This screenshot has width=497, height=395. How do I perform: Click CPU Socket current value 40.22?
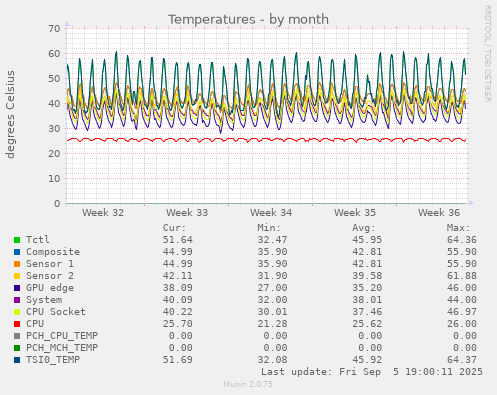(178, 312)
